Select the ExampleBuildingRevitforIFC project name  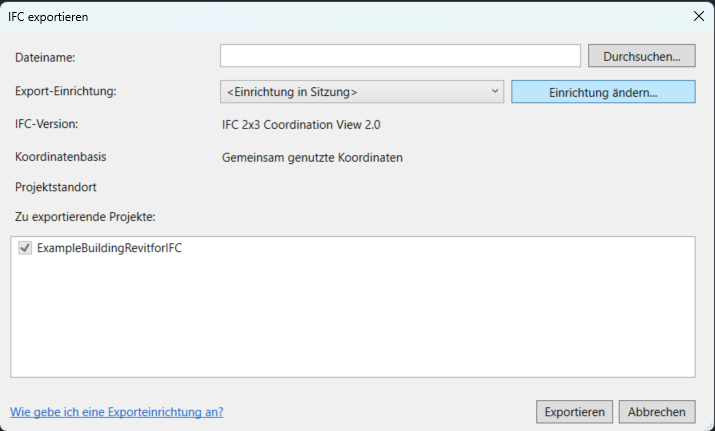click(109, 248)
